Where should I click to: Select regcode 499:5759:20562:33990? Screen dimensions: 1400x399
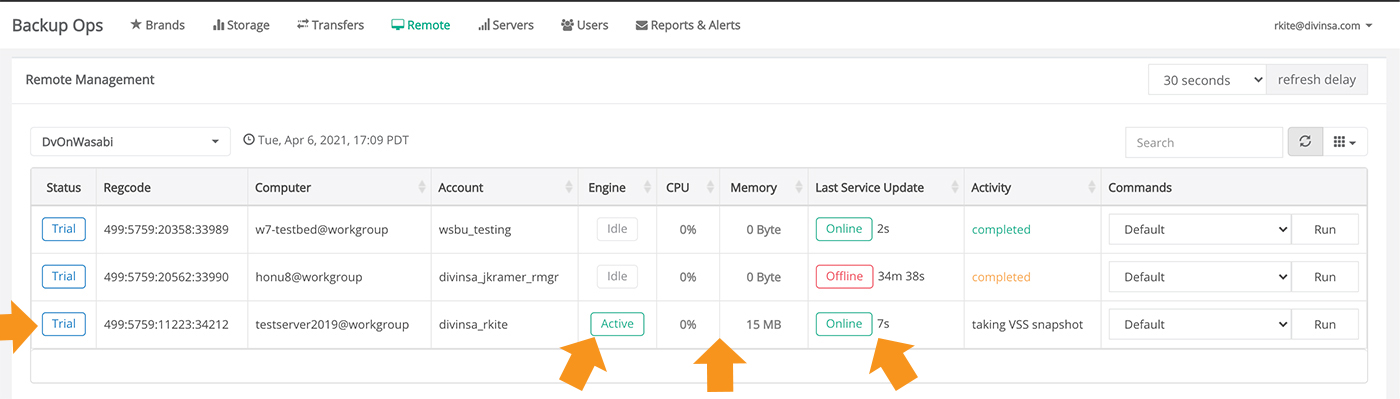(166, 277)
